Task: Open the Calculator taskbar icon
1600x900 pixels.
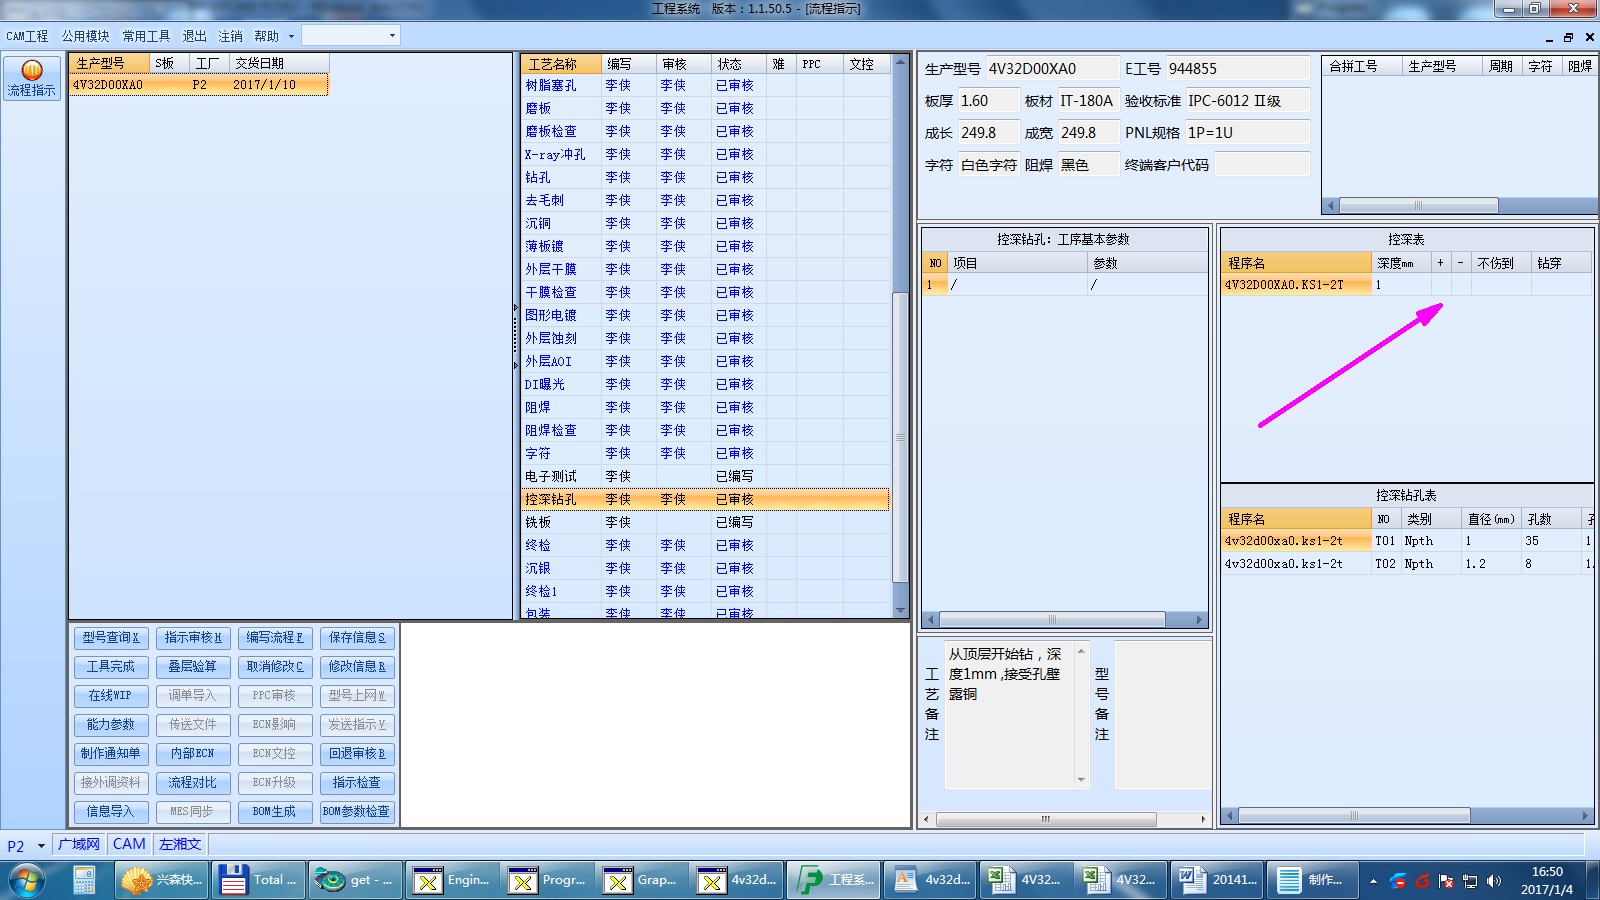Action: pos(84,880)
